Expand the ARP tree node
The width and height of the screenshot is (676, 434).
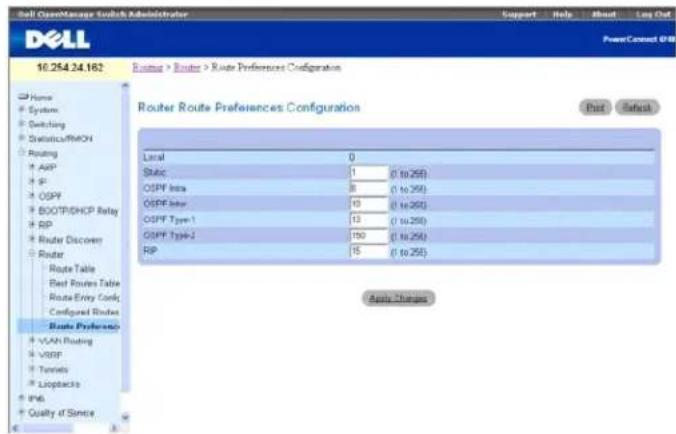(x=31, y=167)
